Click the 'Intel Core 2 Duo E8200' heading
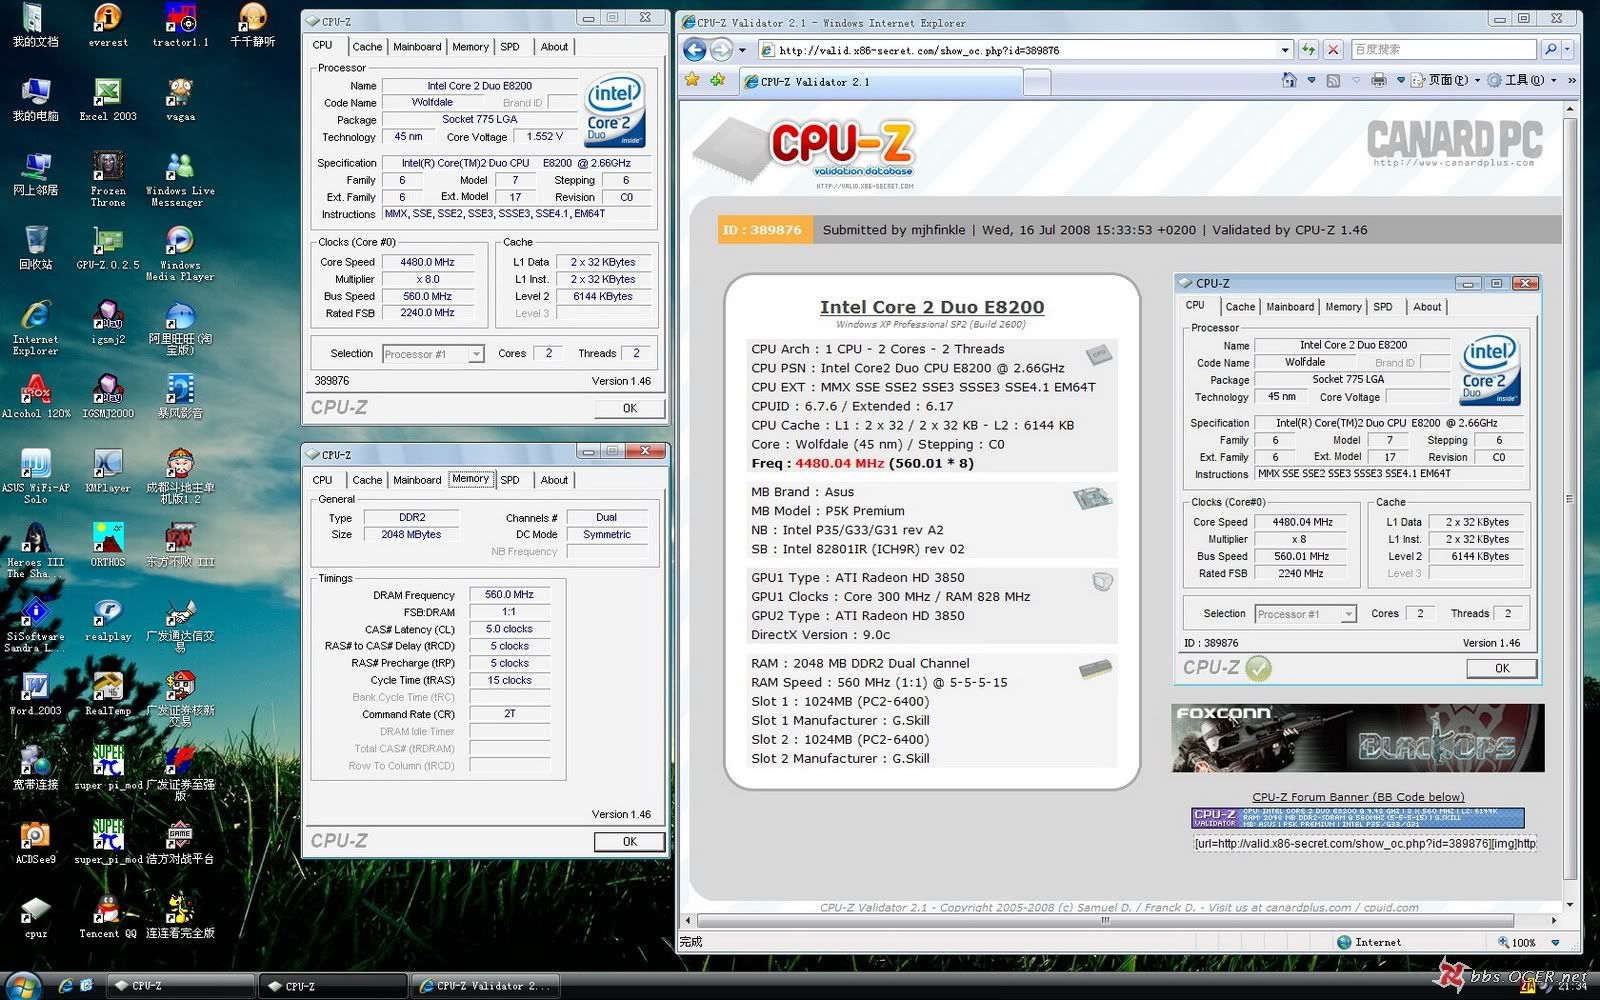This screenshot has width=1600, height=1000. [x=932, y=307]
